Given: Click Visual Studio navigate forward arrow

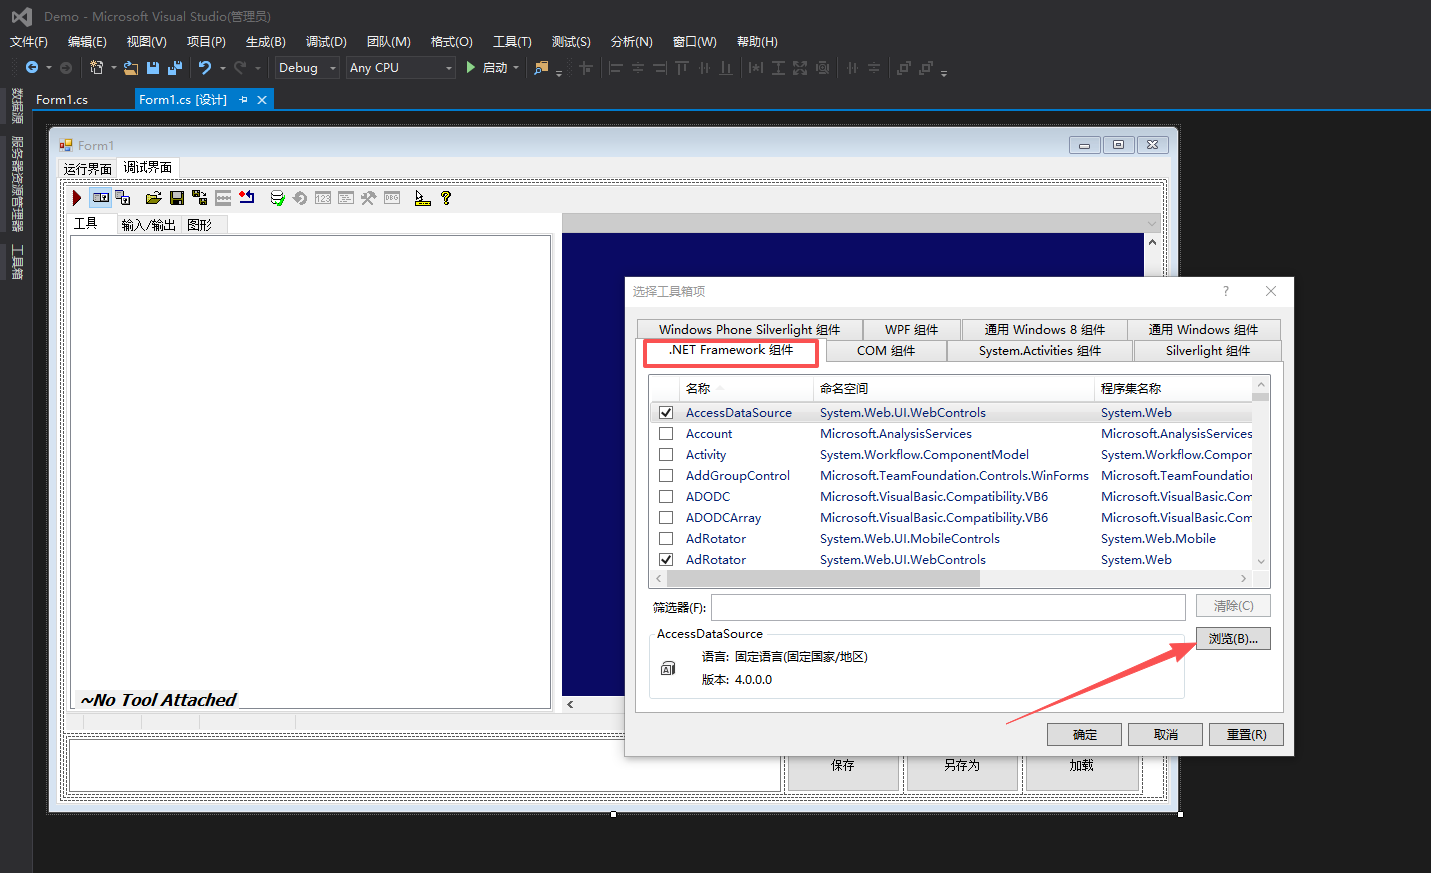Looking at the screenshot, I should [x=66, y=68].
